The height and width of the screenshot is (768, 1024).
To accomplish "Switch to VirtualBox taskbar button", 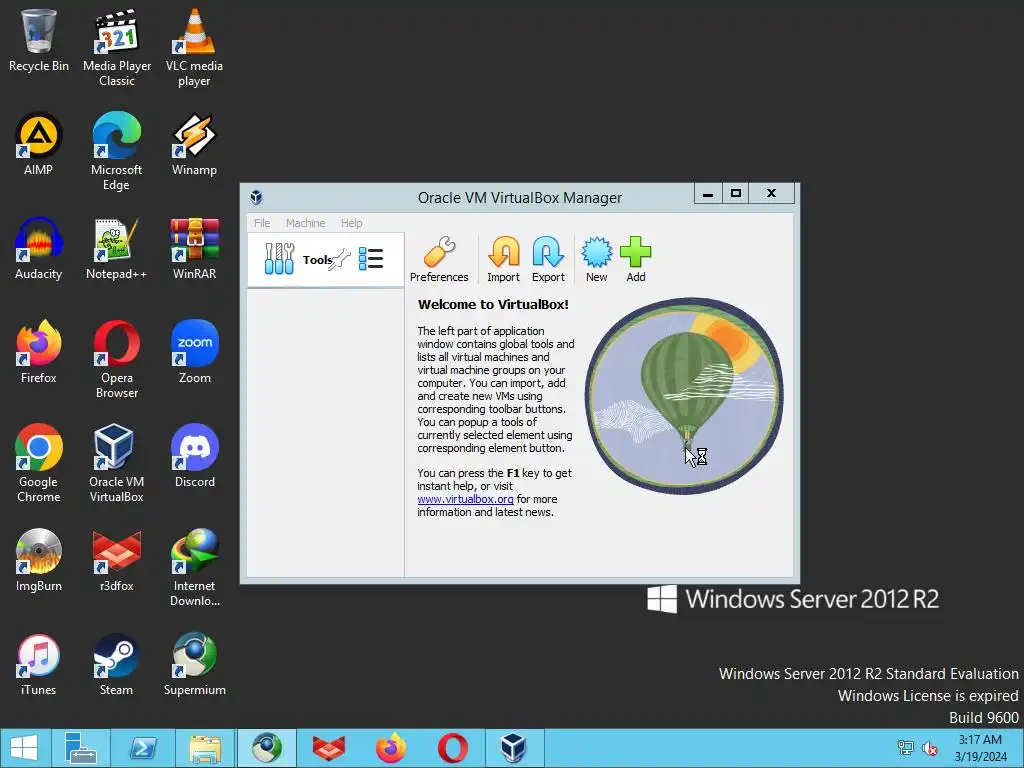I will tap(514, 748).
